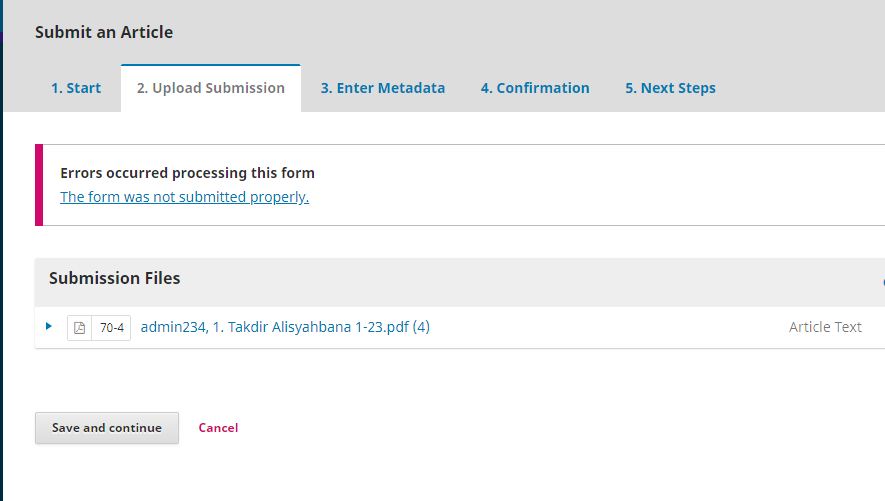Viewport: 885px width, 501px height.
Task: Click 'The form was not submitted properly' link
Action: [x=184, y=197]
